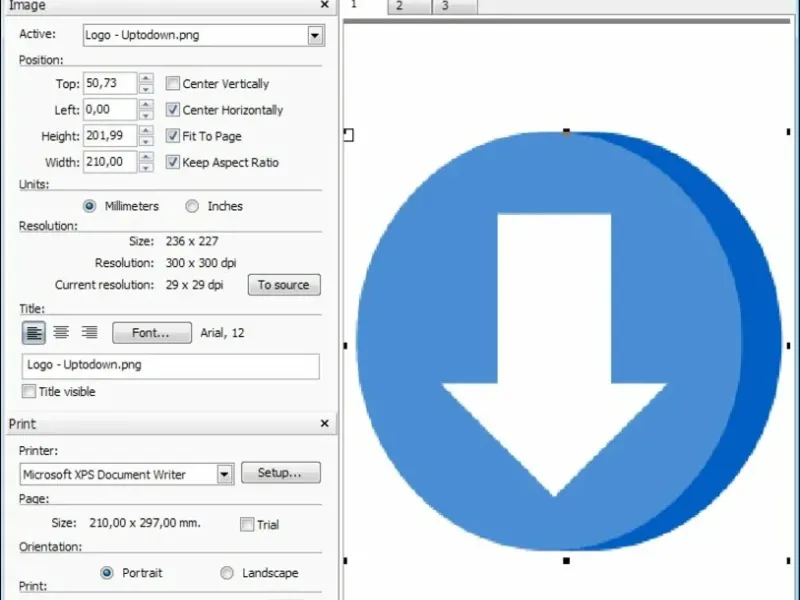Increase the Top position value
The height and width of the screenshot is (600, 800).
(146, 78)
